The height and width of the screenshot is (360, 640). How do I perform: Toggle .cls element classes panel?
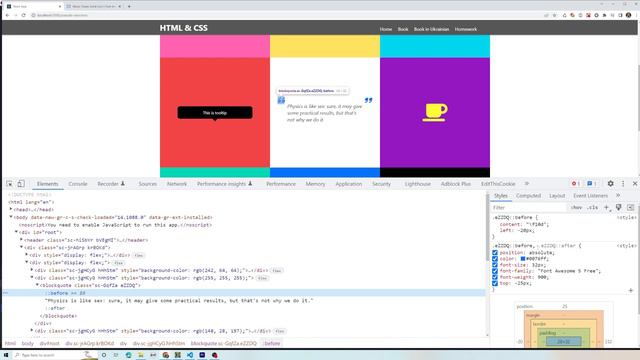[592, 208]
